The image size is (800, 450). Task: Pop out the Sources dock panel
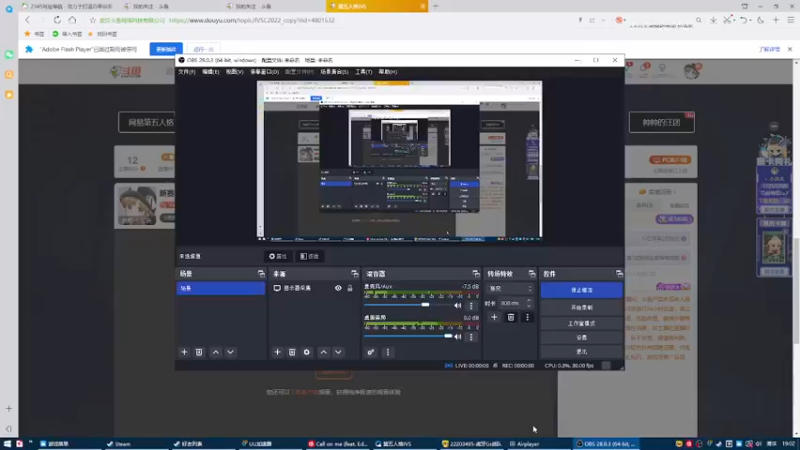click(355, 274)
